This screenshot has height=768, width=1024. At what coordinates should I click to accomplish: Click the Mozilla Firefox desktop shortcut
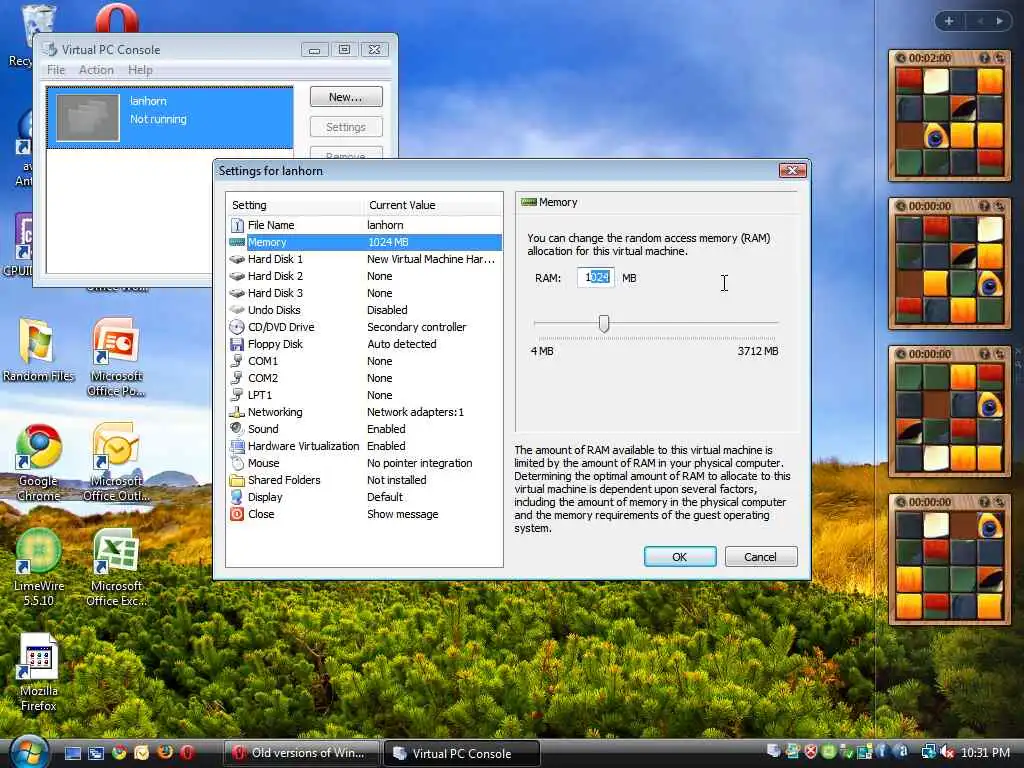click(x=39, y=673)
